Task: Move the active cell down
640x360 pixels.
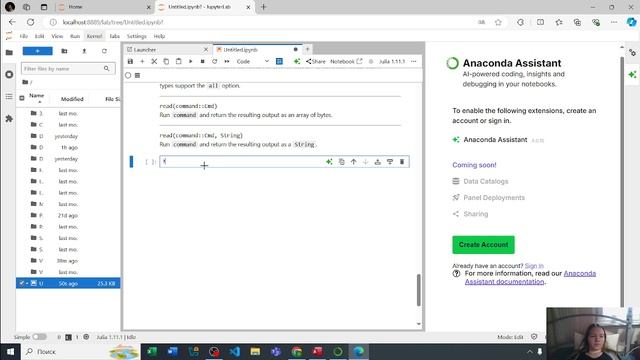Action: coord(365,162)
